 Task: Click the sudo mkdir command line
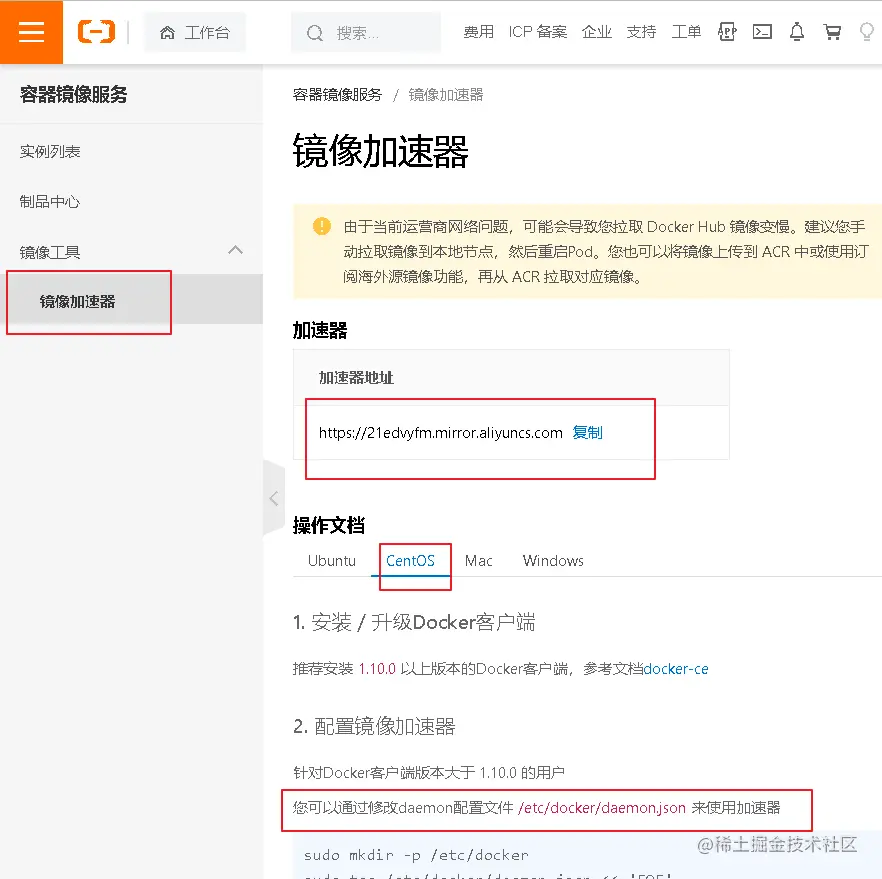click(416, 855)
